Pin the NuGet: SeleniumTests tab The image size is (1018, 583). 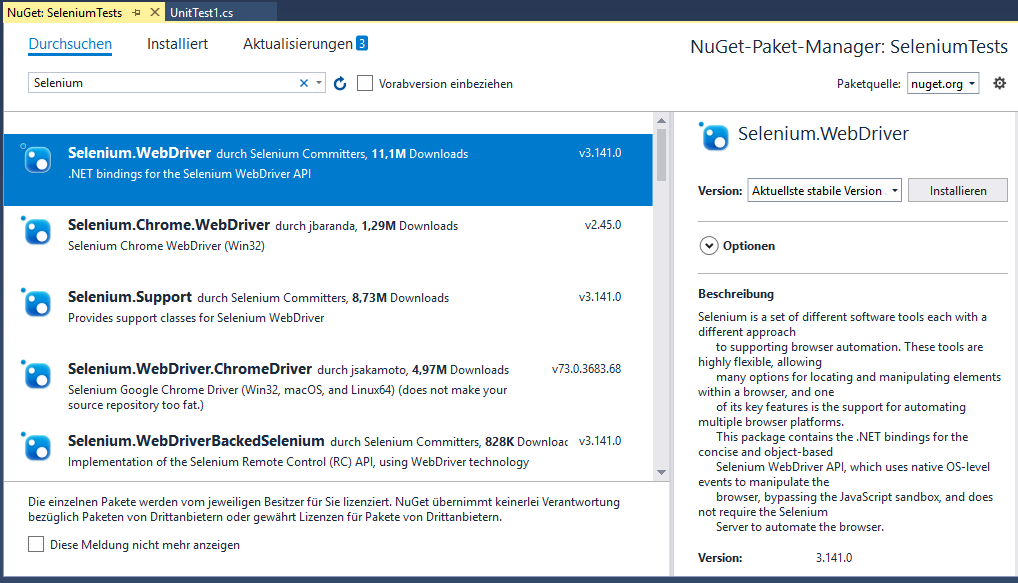tap(136, 12)
